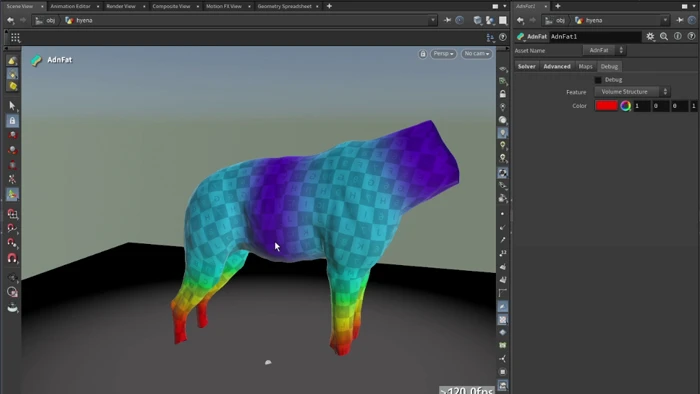The image size is (700, 394).
Task: Click the help question mark above viewport
Action: [x=503, y=37]
